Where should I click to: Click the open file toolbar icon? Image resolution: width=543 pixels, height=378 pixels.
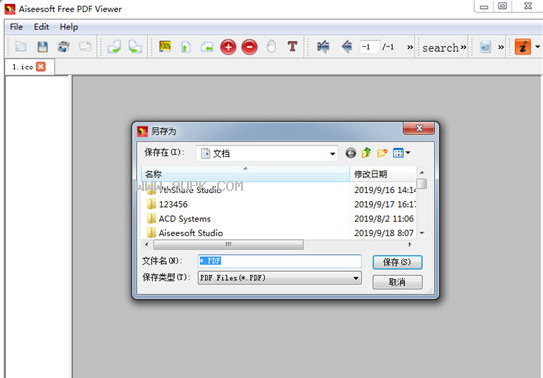[20, 46]
